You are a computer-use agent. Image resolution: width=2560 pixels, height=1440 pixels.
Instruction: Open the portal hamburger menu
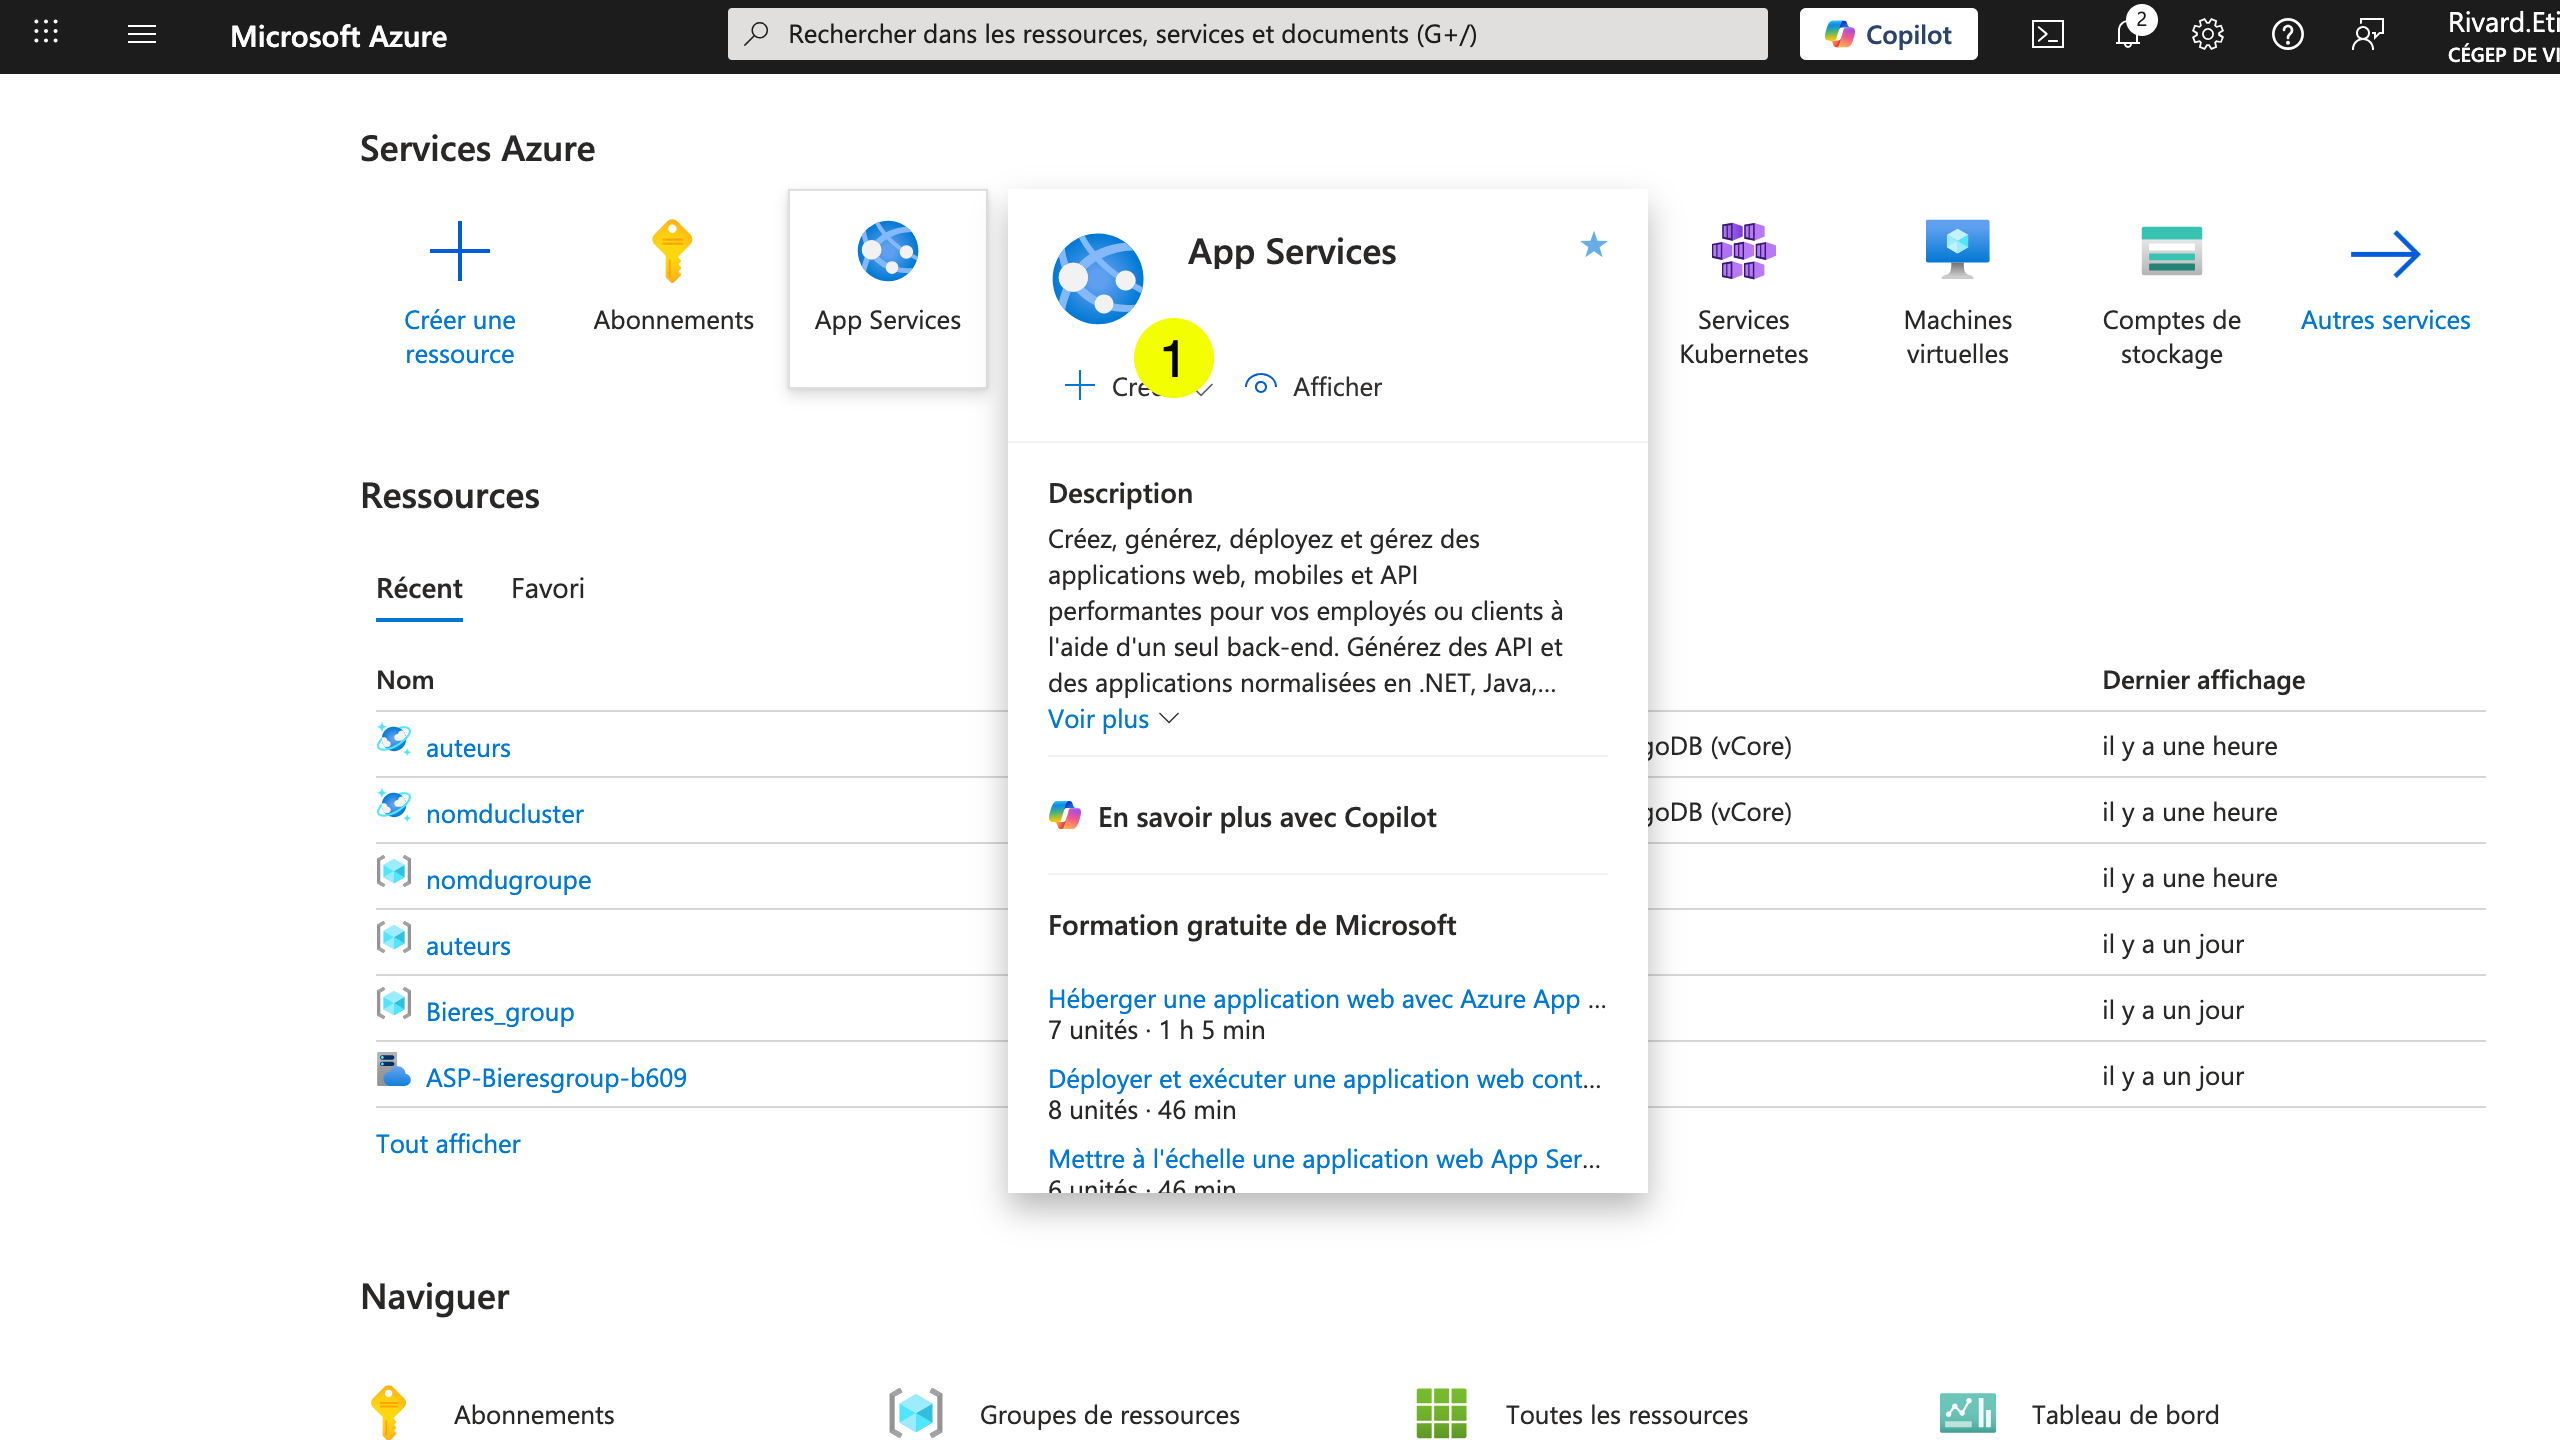141,34
